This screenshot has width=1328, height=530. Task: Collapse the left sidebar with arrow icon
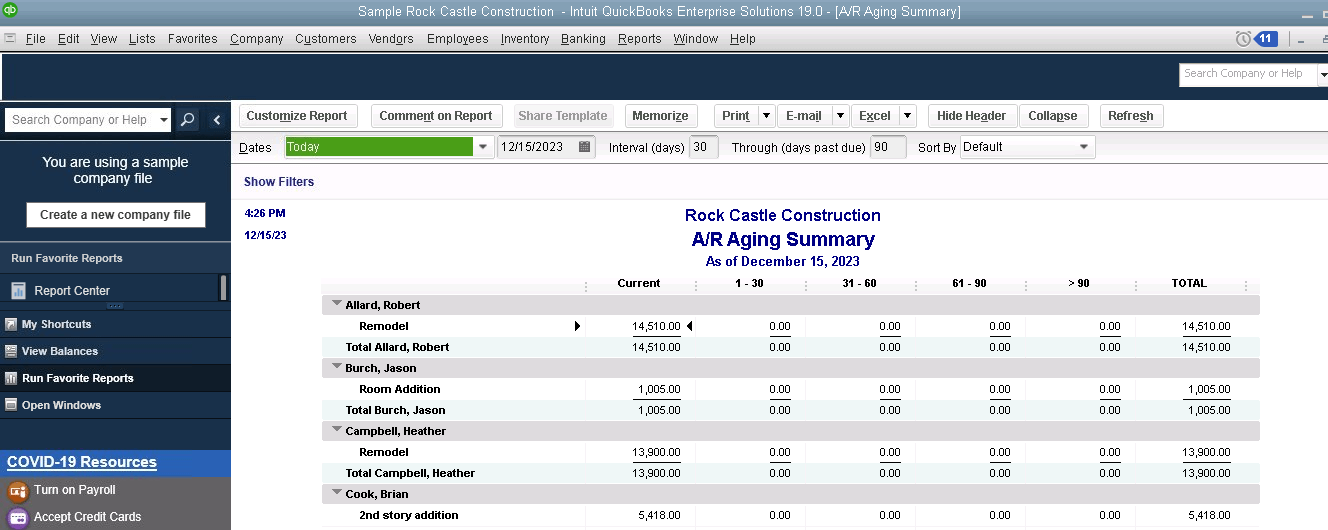[x=217, y=120]
